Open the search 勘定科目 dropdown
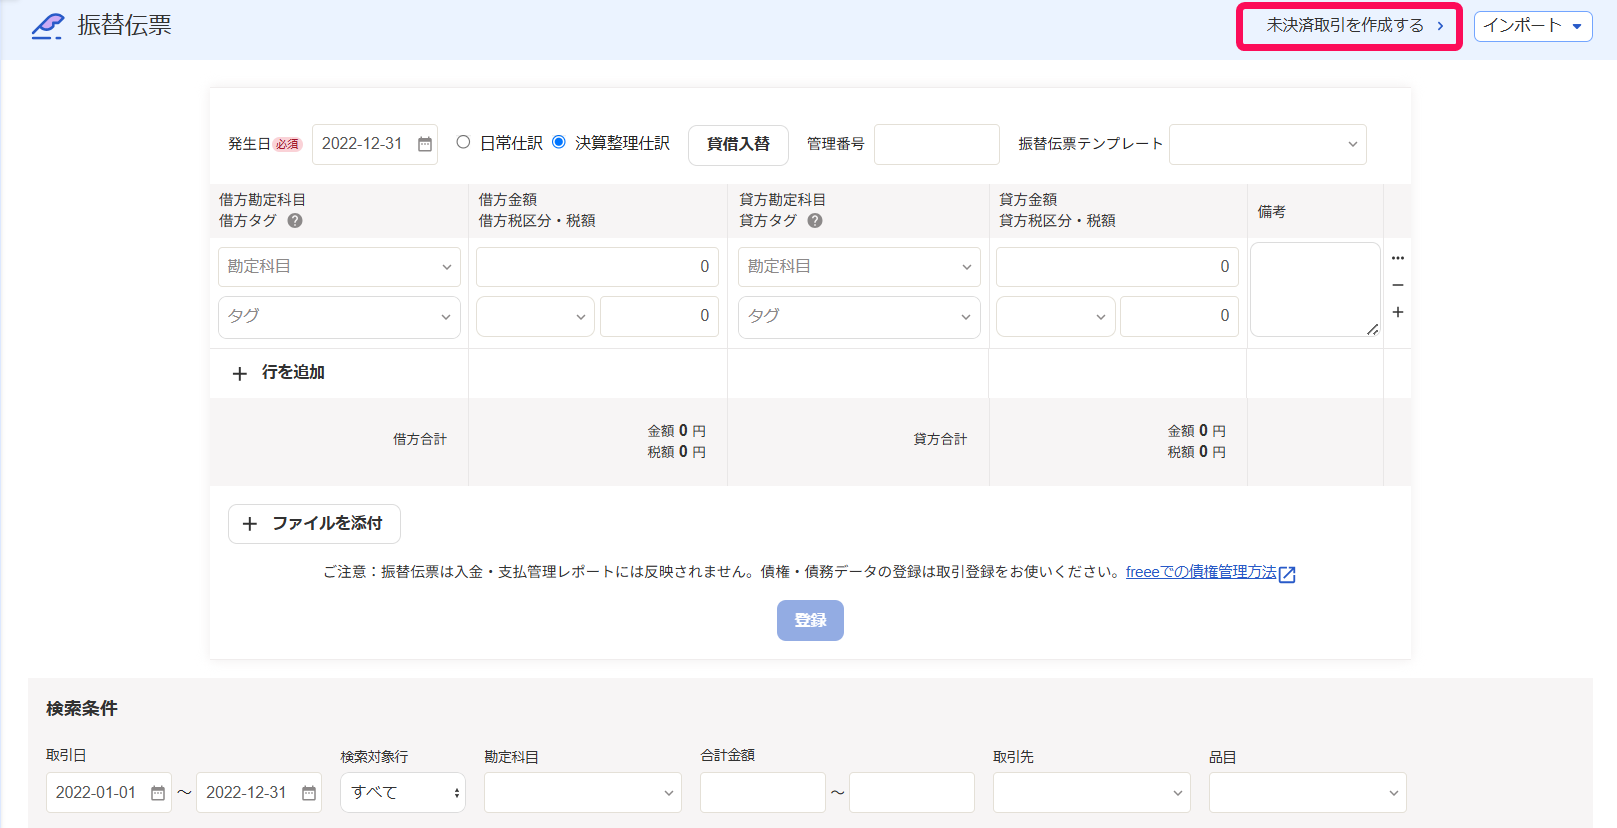 tap(583, 793)
